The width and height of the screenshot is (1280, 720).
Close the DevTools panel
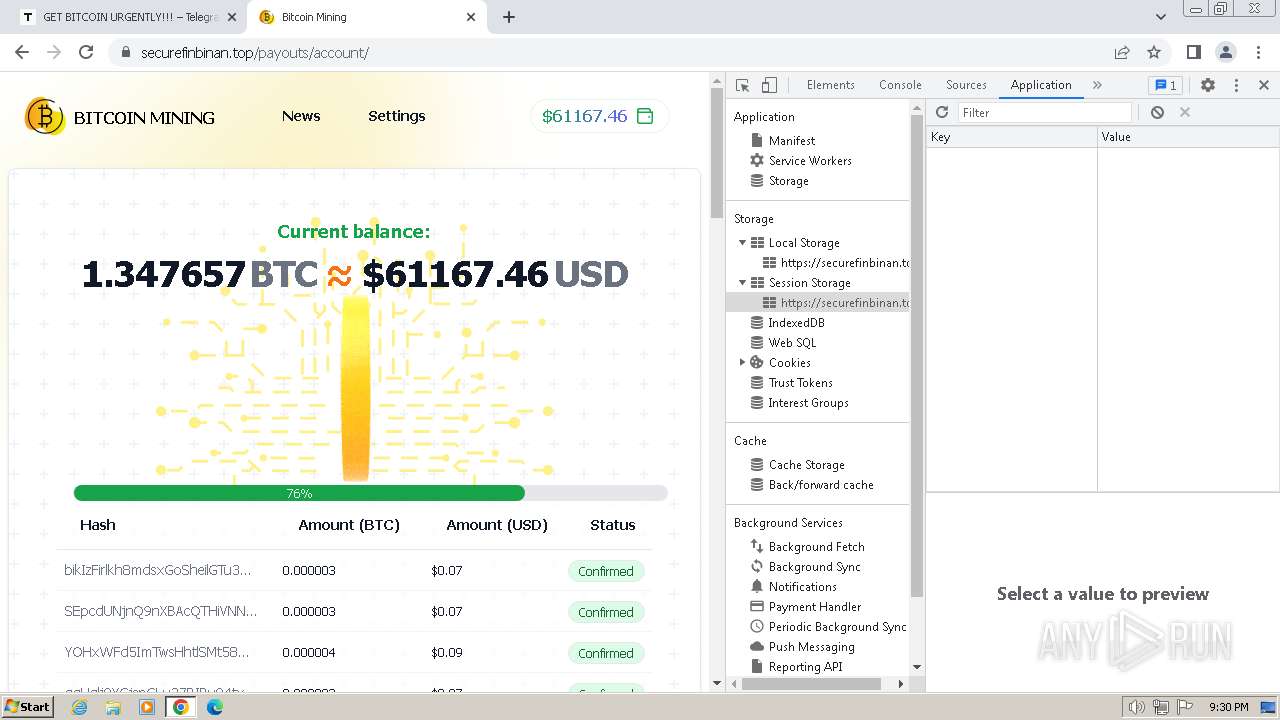pyautogui.click(x=1264, y=85)
